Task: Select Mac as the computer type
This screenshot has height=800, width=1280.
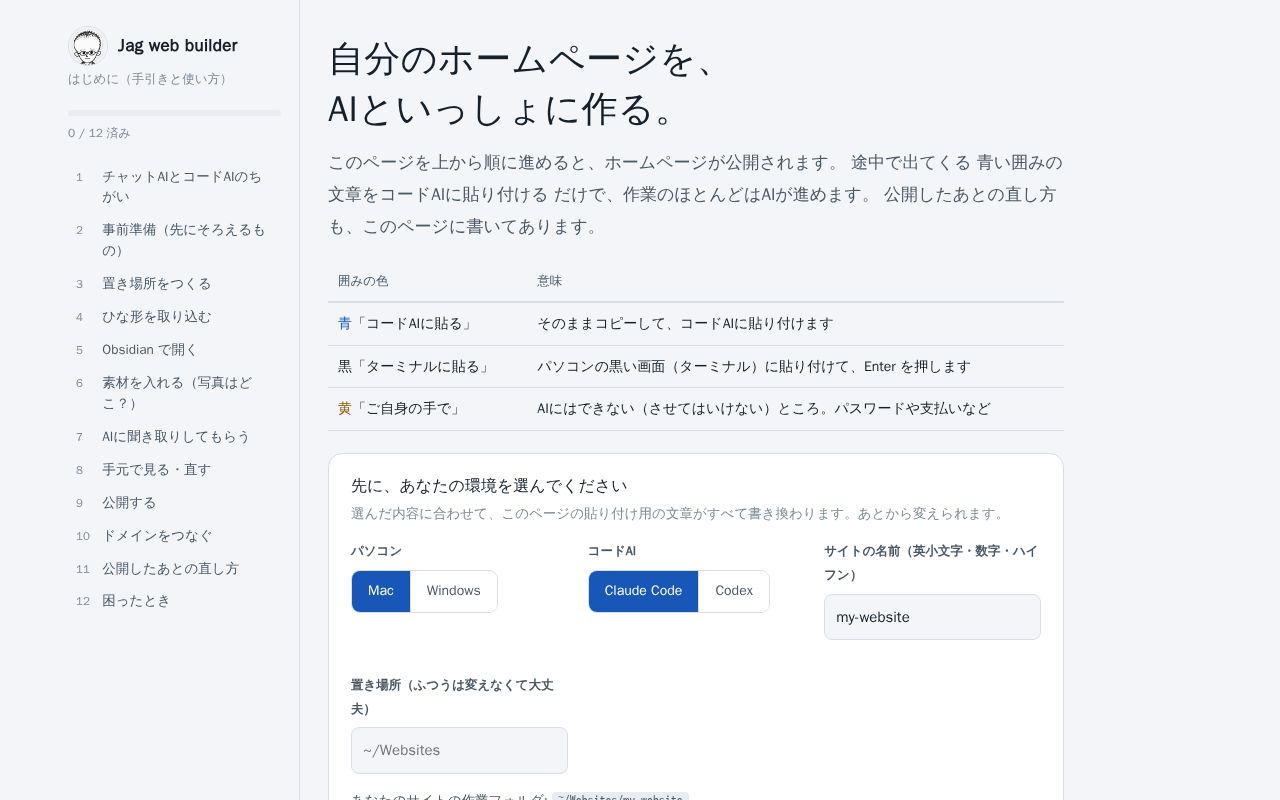Action: (381, 591)
